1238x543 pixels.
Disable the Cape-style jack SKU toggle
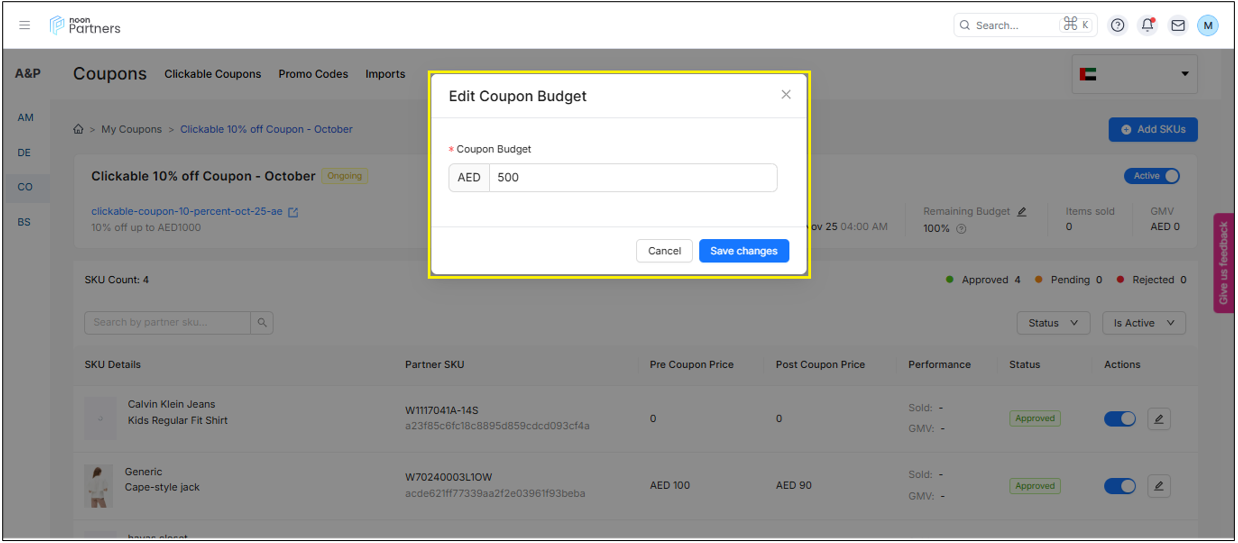tap(1119, 486)
